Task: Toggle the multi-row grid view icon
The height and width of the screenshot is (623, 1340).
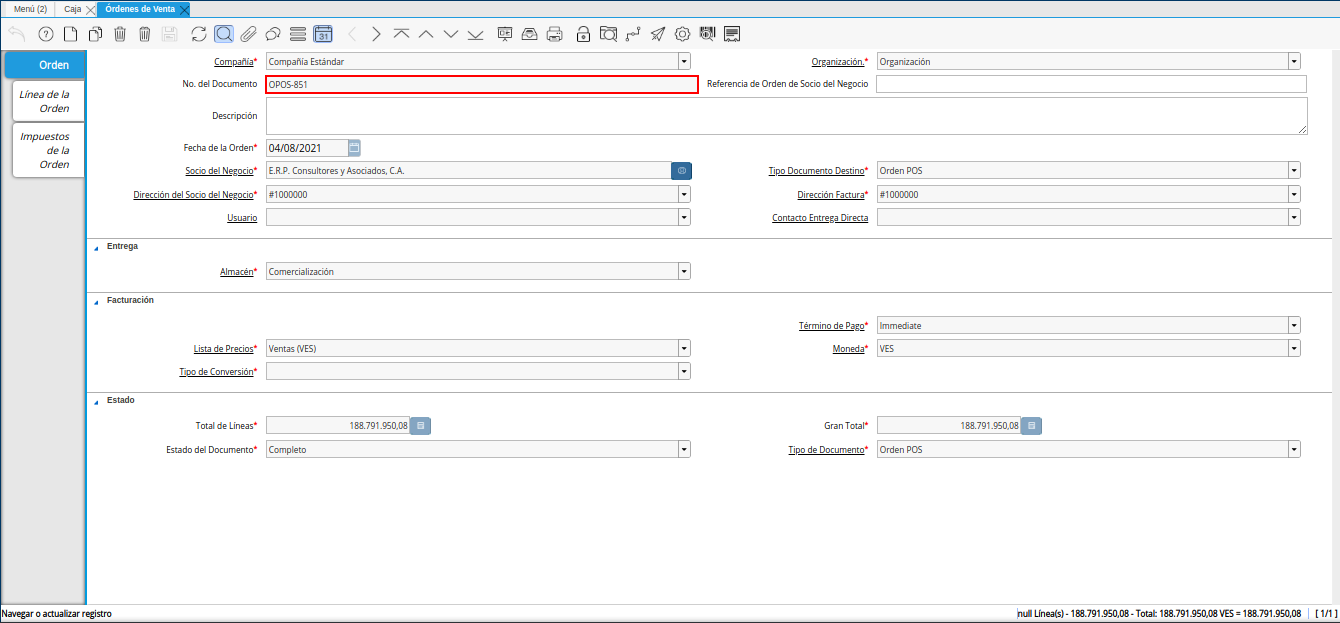Action: click(x=297, y=34)
